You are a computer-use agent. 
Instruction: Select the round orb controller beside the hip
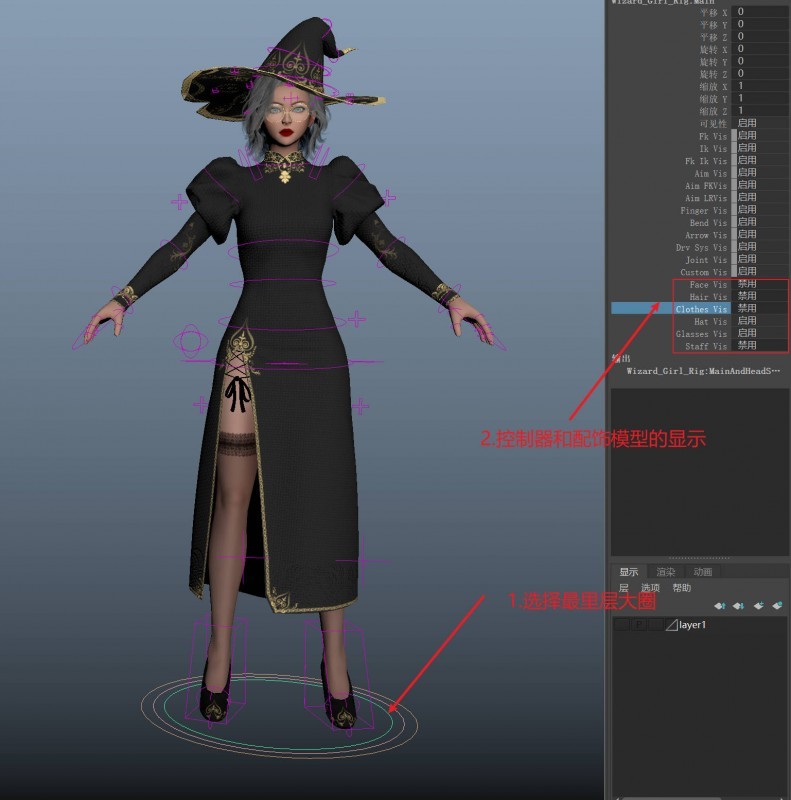tap(190, 341)
